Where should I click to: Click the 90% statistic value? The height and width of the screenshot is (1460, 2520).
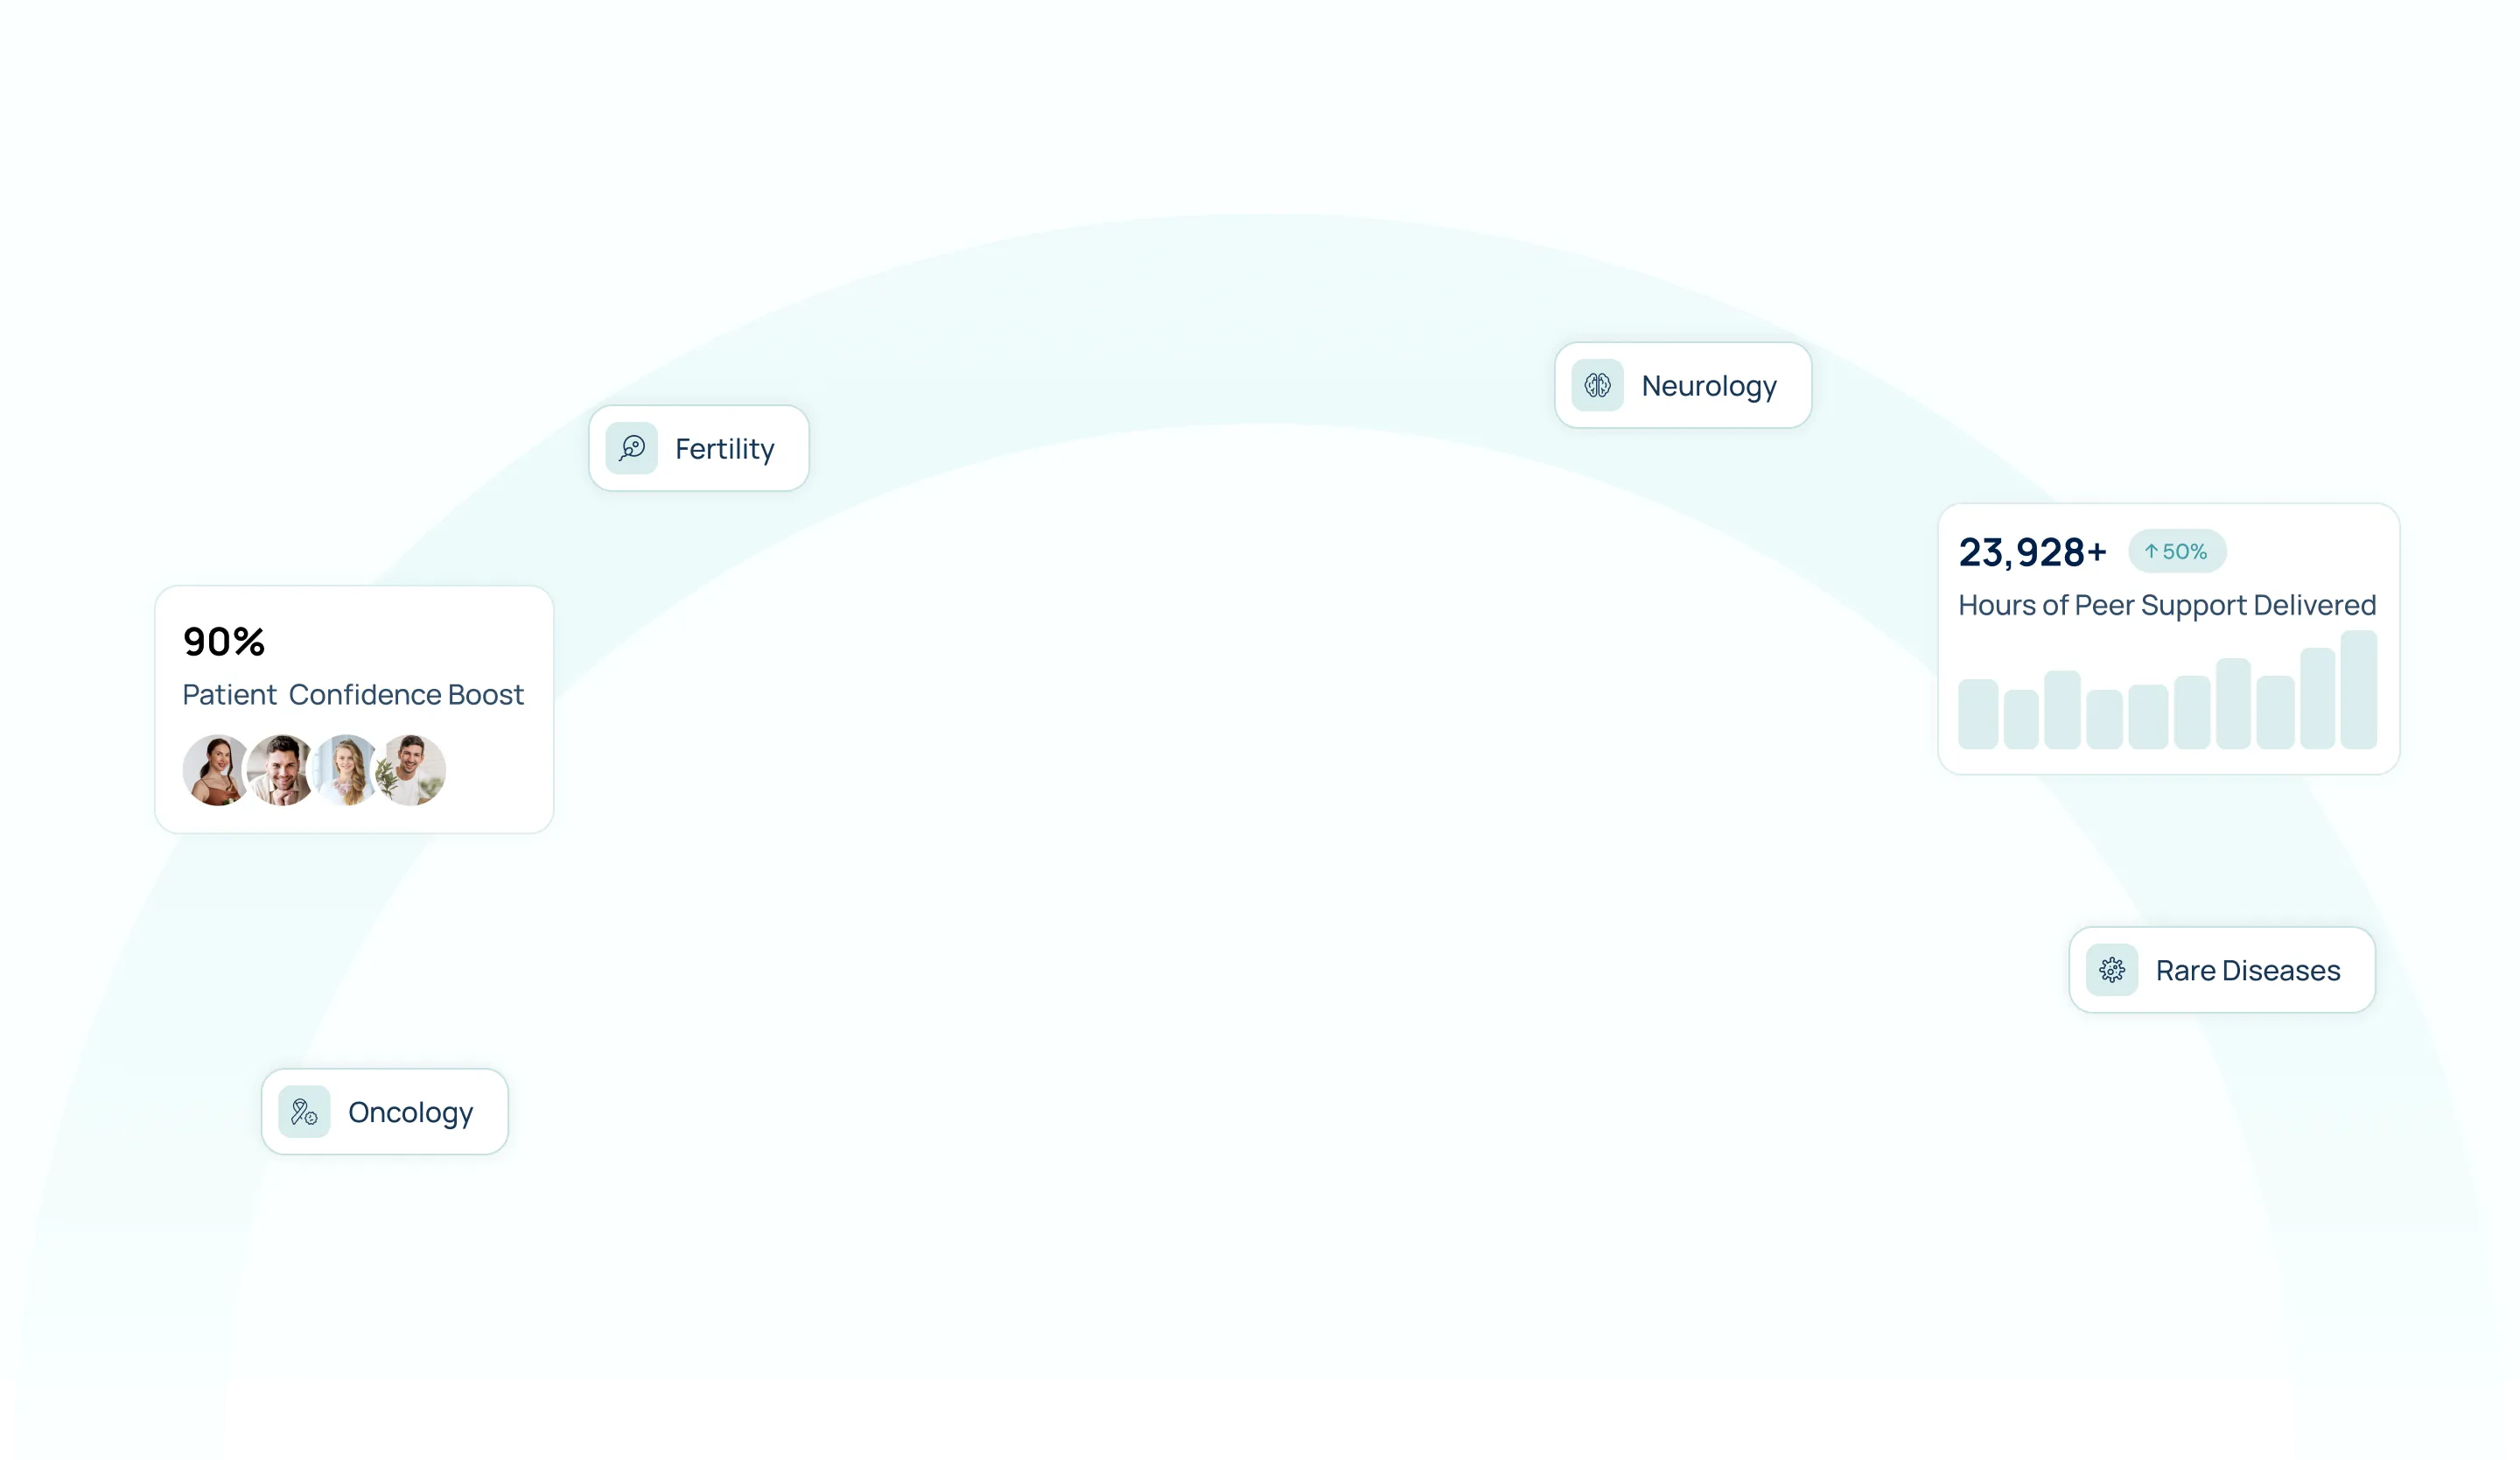coord(224,641)
